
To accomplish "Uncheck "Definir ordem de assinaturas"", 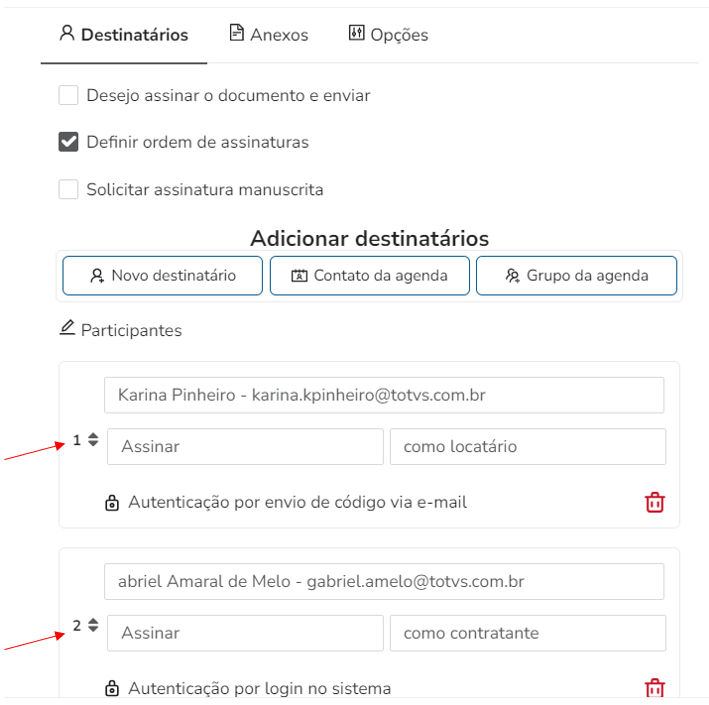I will pos(68,142).
